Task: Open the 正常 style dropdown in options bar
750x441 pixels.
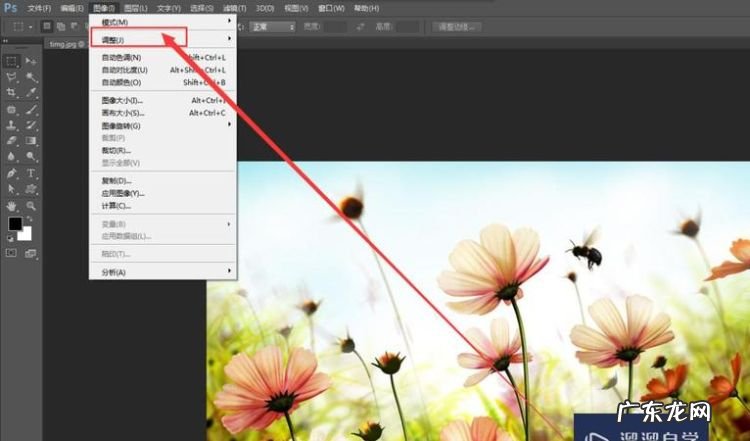Action: pos(273,26)
